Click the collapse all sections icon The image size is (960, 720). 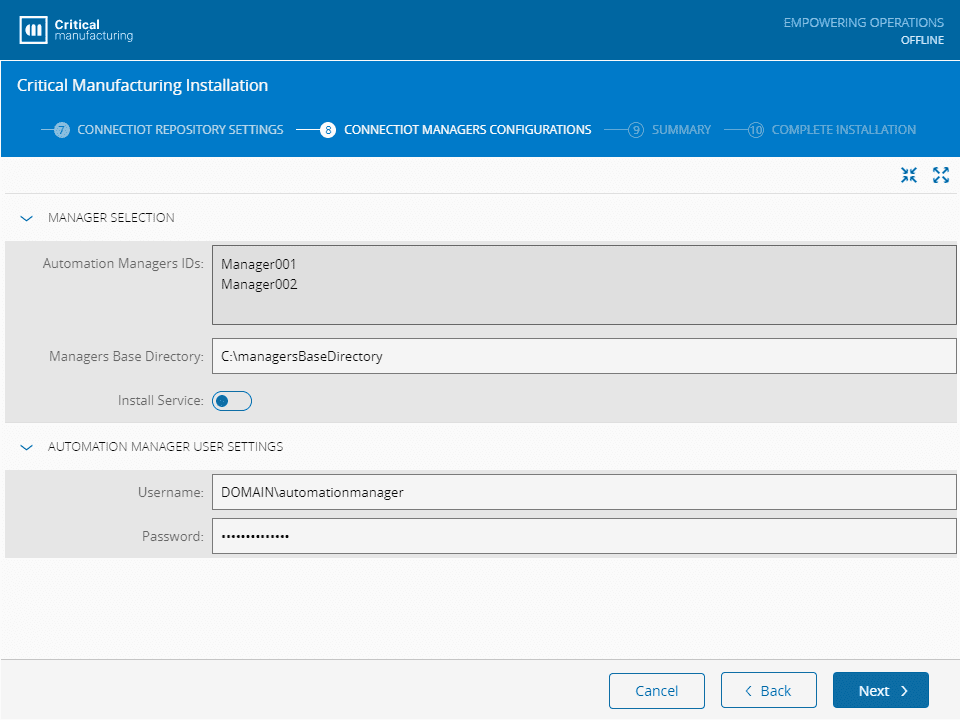[x=908, y=175]
